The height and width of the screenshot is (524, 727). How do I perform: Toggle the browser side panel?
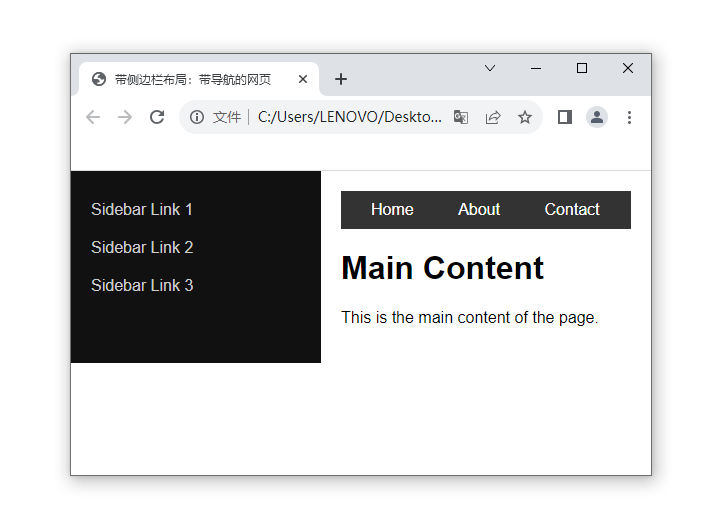[565, 117]
